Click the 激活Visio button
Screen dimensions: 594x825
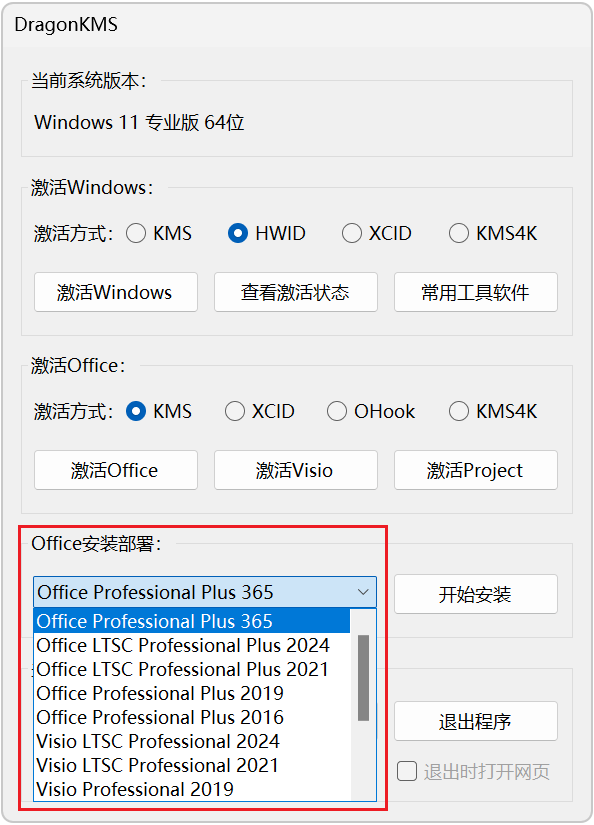pyautogui.click(x=296, y=470)
